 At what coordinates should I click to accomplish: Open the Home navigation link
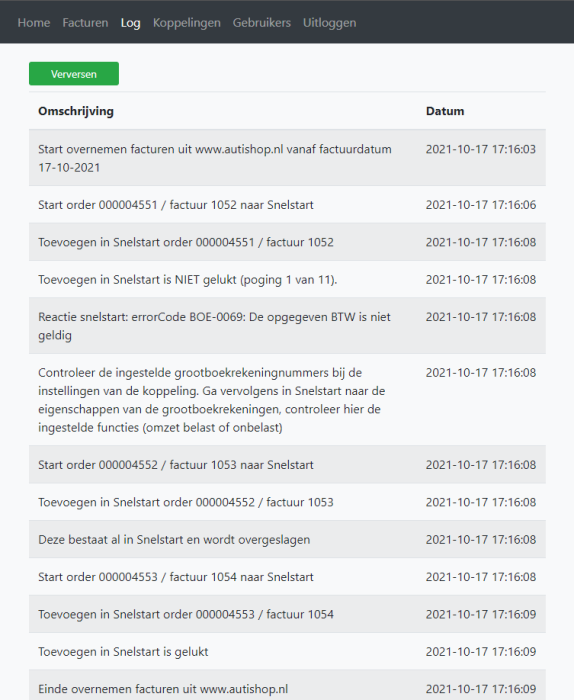point(33,23)
